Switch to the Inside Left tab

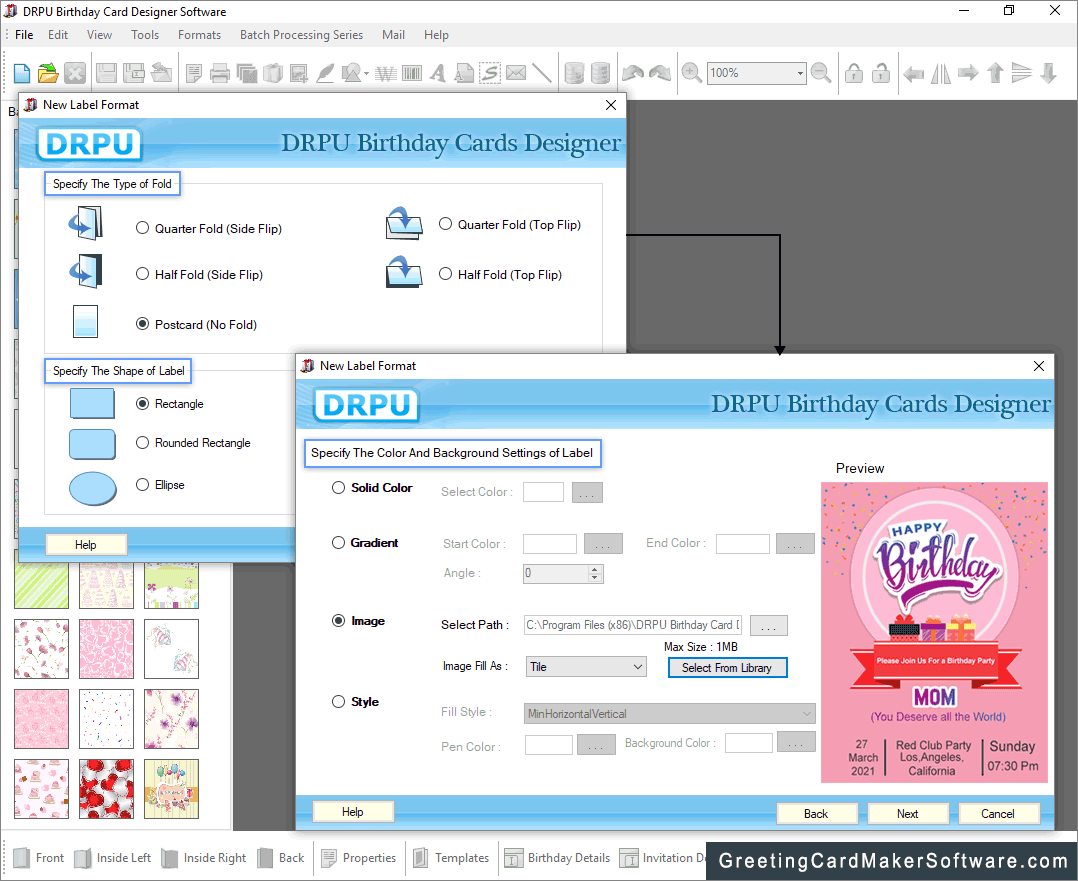pyautogui.click(x=113, y=858)
